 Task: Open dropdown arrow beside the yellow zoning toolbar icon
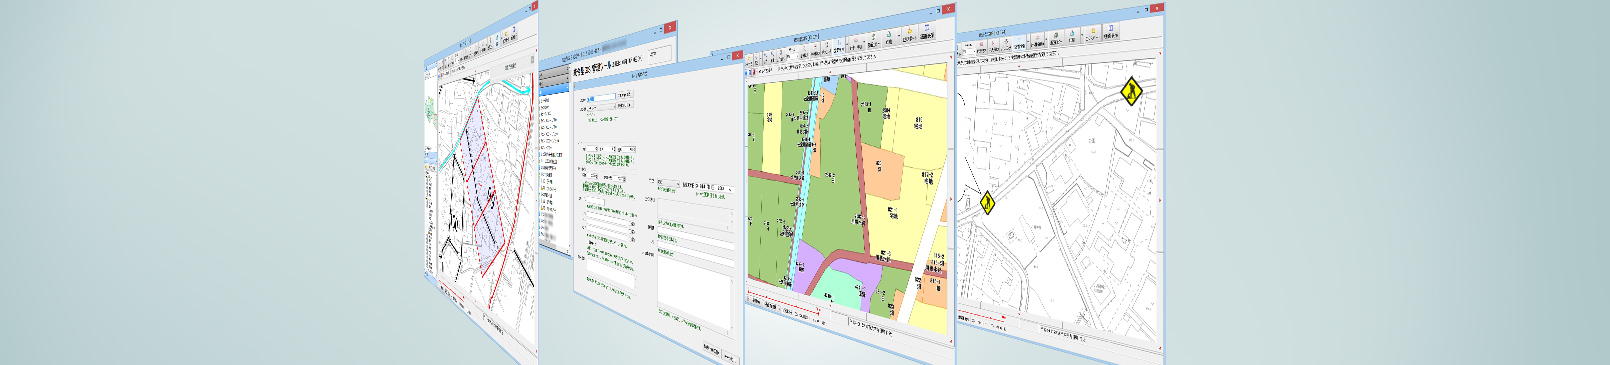click(899, 36)
